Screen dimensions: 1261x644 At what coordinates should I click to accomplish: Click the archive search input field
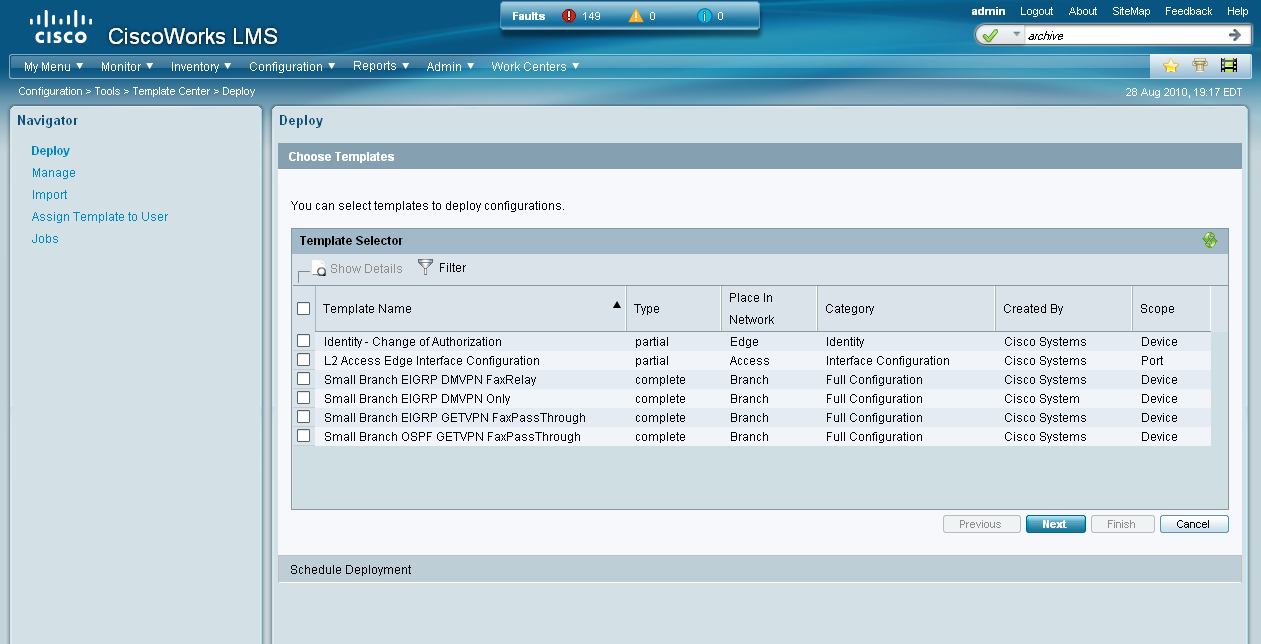pyautogui.click(x=1125, y=35)
